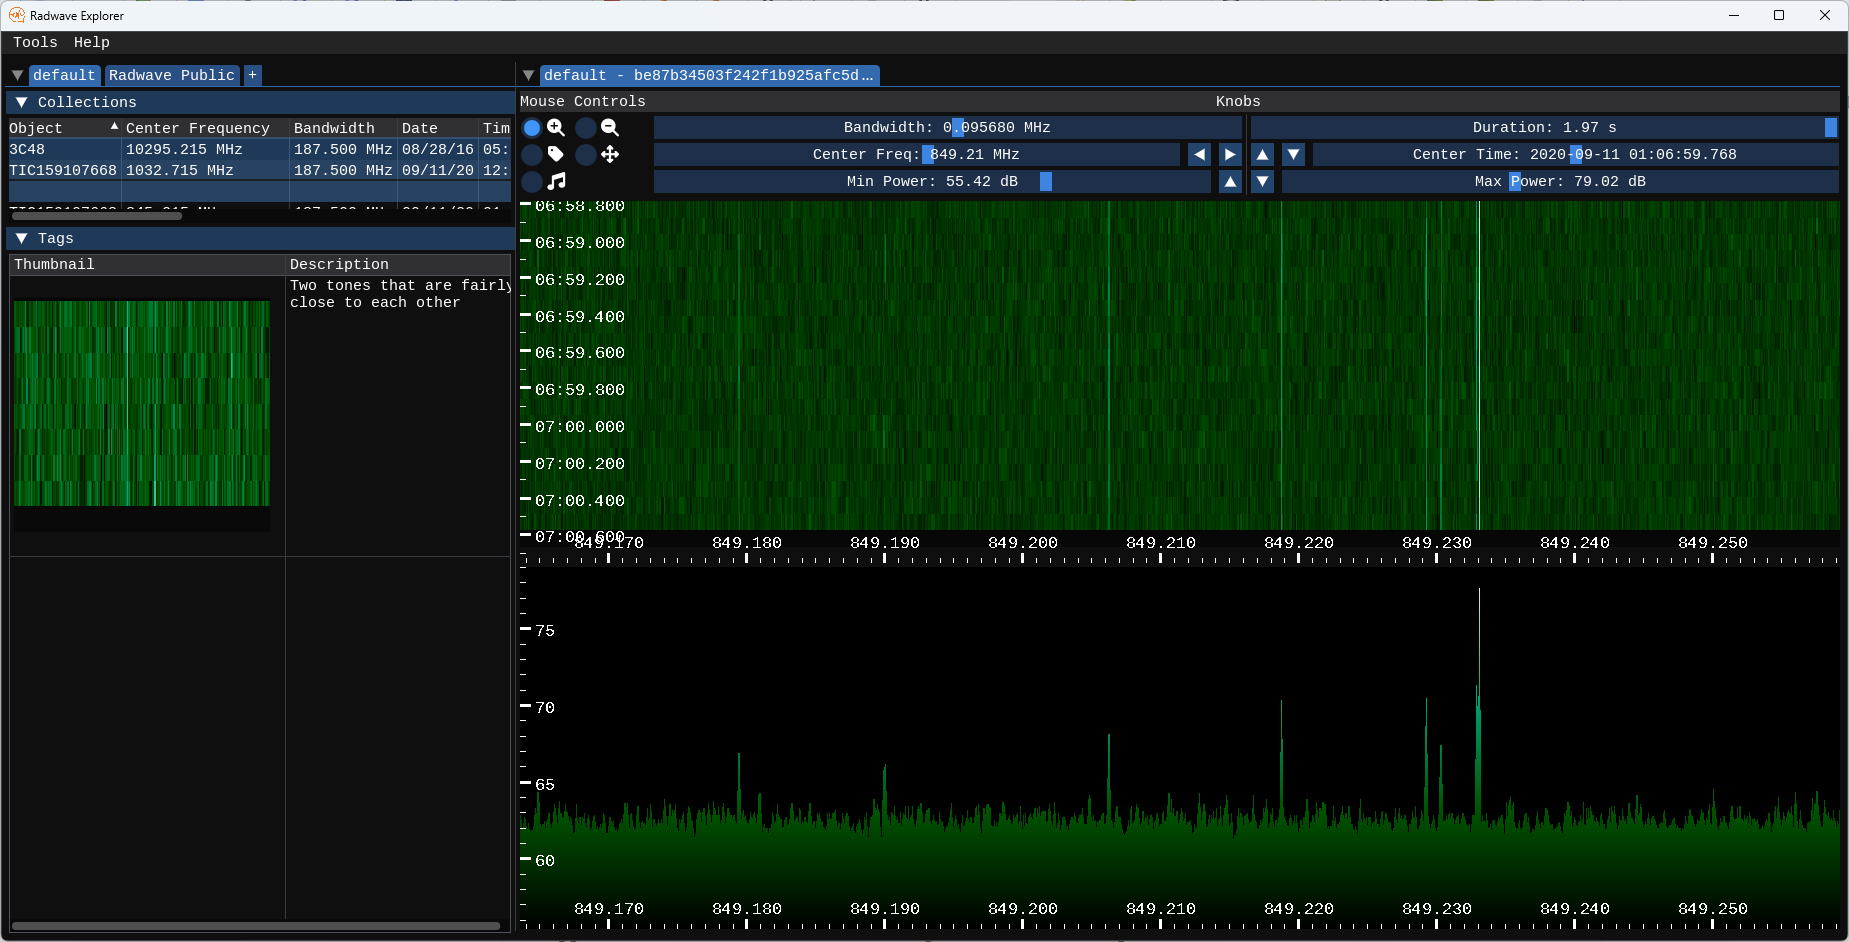Add a new collection tab with plus
The width and height of the screenshot is (1849, 942).
253,75
